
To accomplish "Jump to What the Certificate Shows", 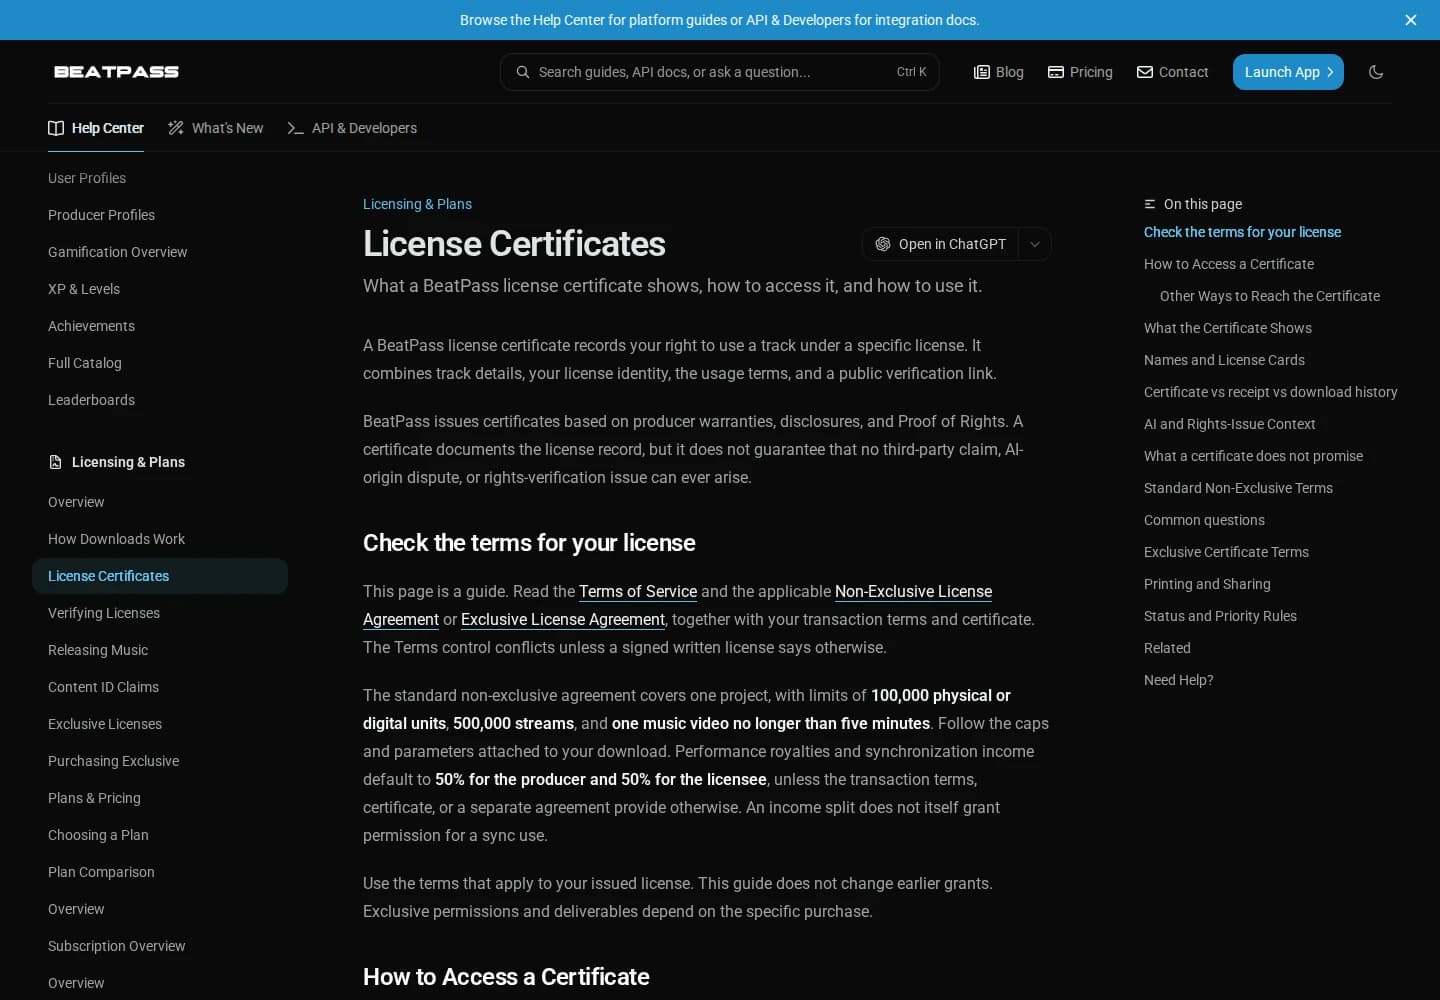I will click(1228, 328).
